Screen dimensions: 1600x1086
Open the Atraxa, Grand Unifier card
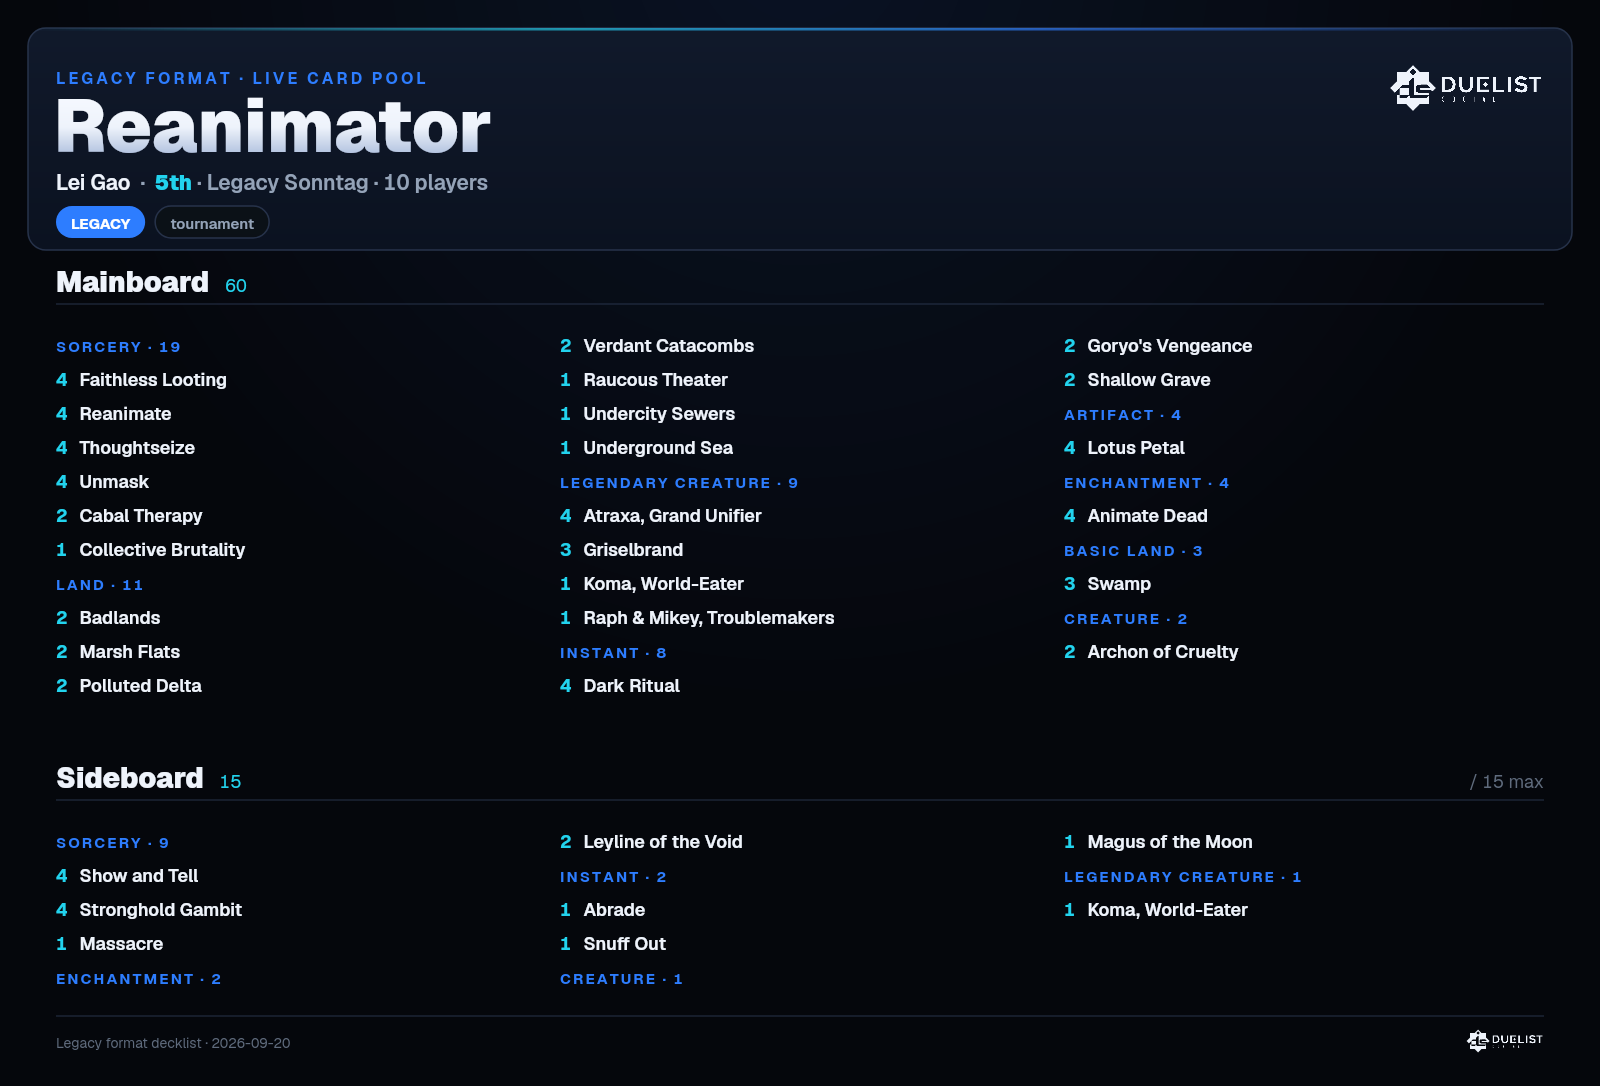[660, 516]
